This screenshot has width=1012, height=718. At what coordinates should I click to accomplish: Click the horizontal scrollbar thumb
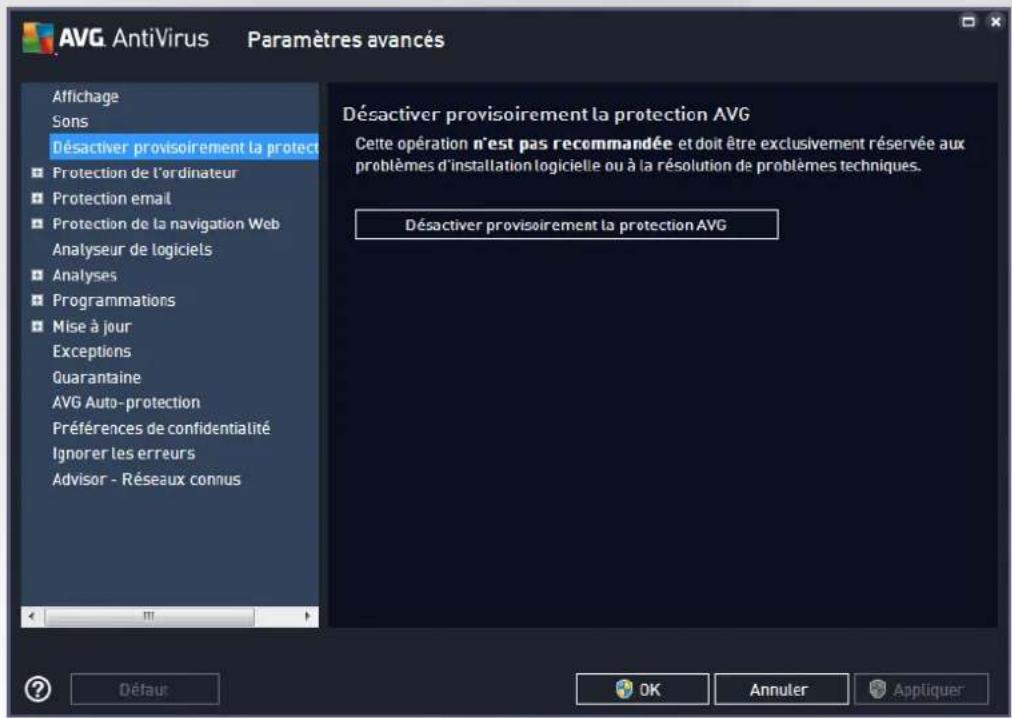tap(149, 616)
